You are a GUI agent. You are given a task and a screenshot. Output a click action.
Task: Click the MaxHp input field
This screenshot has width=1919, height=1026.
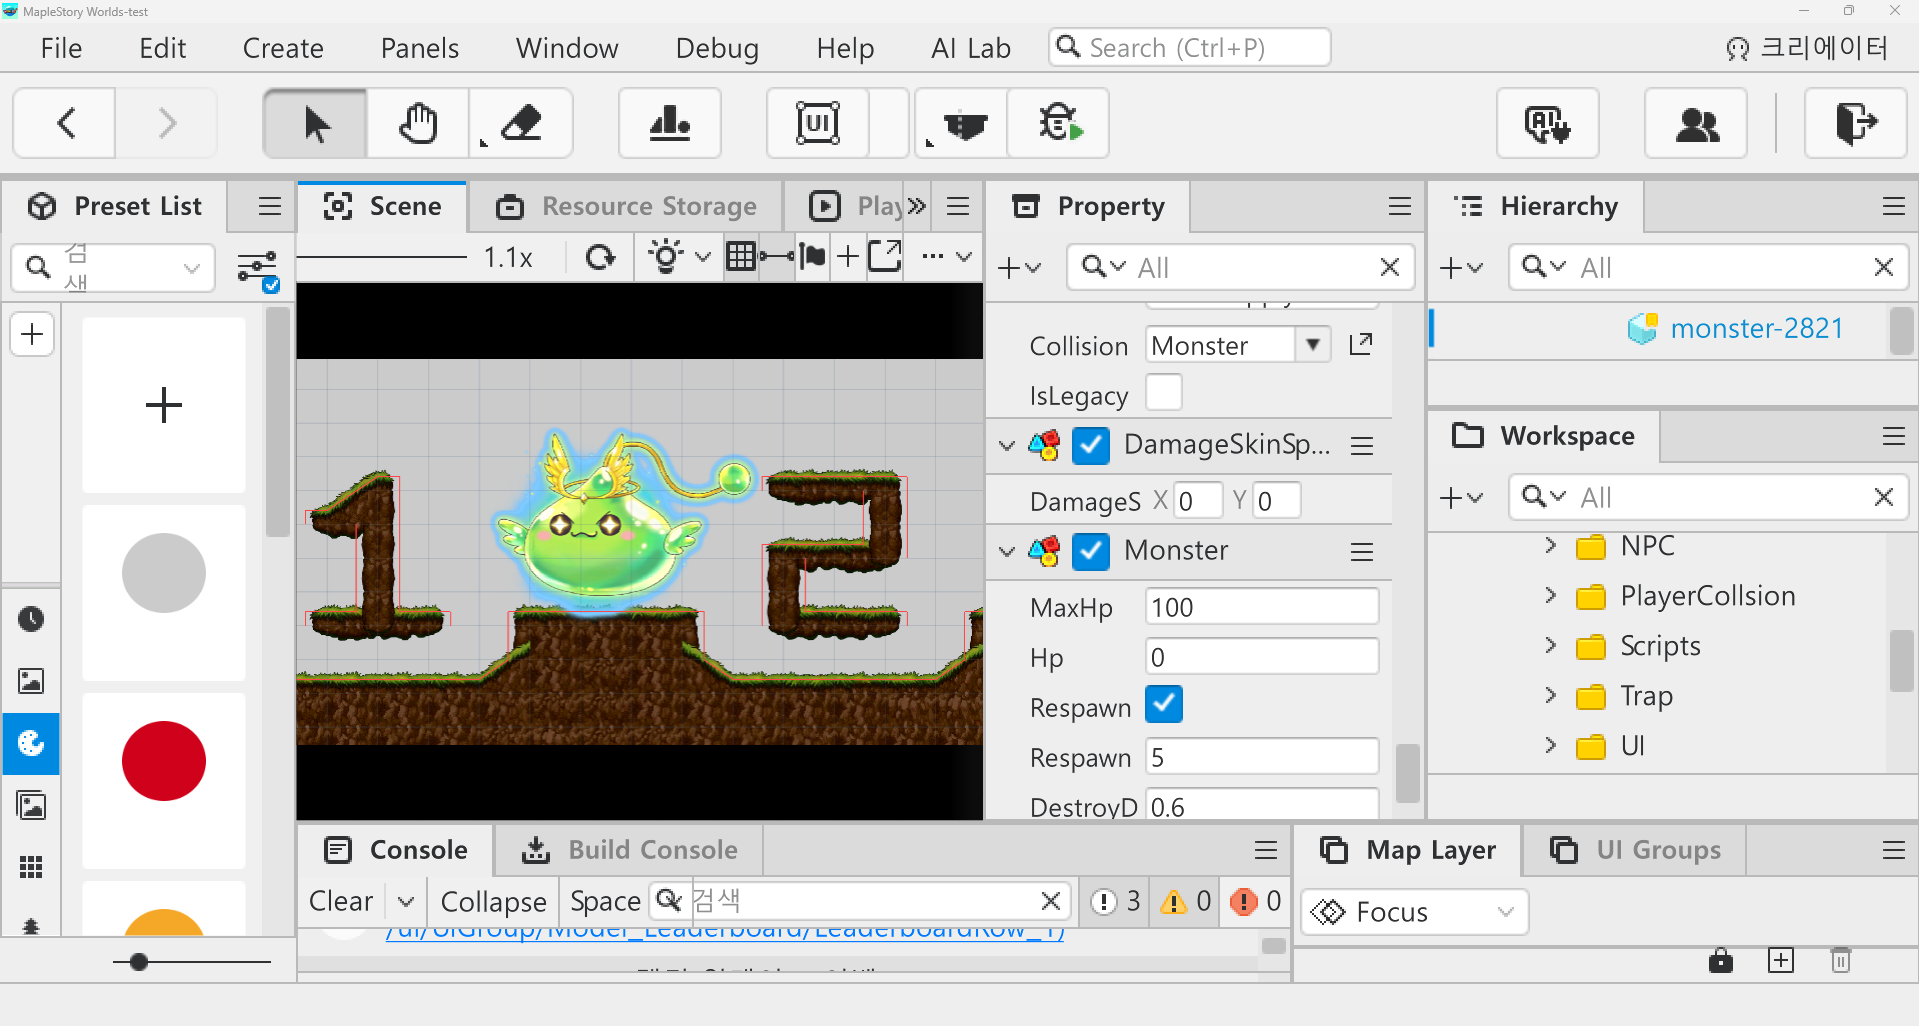coord(1262,607)
